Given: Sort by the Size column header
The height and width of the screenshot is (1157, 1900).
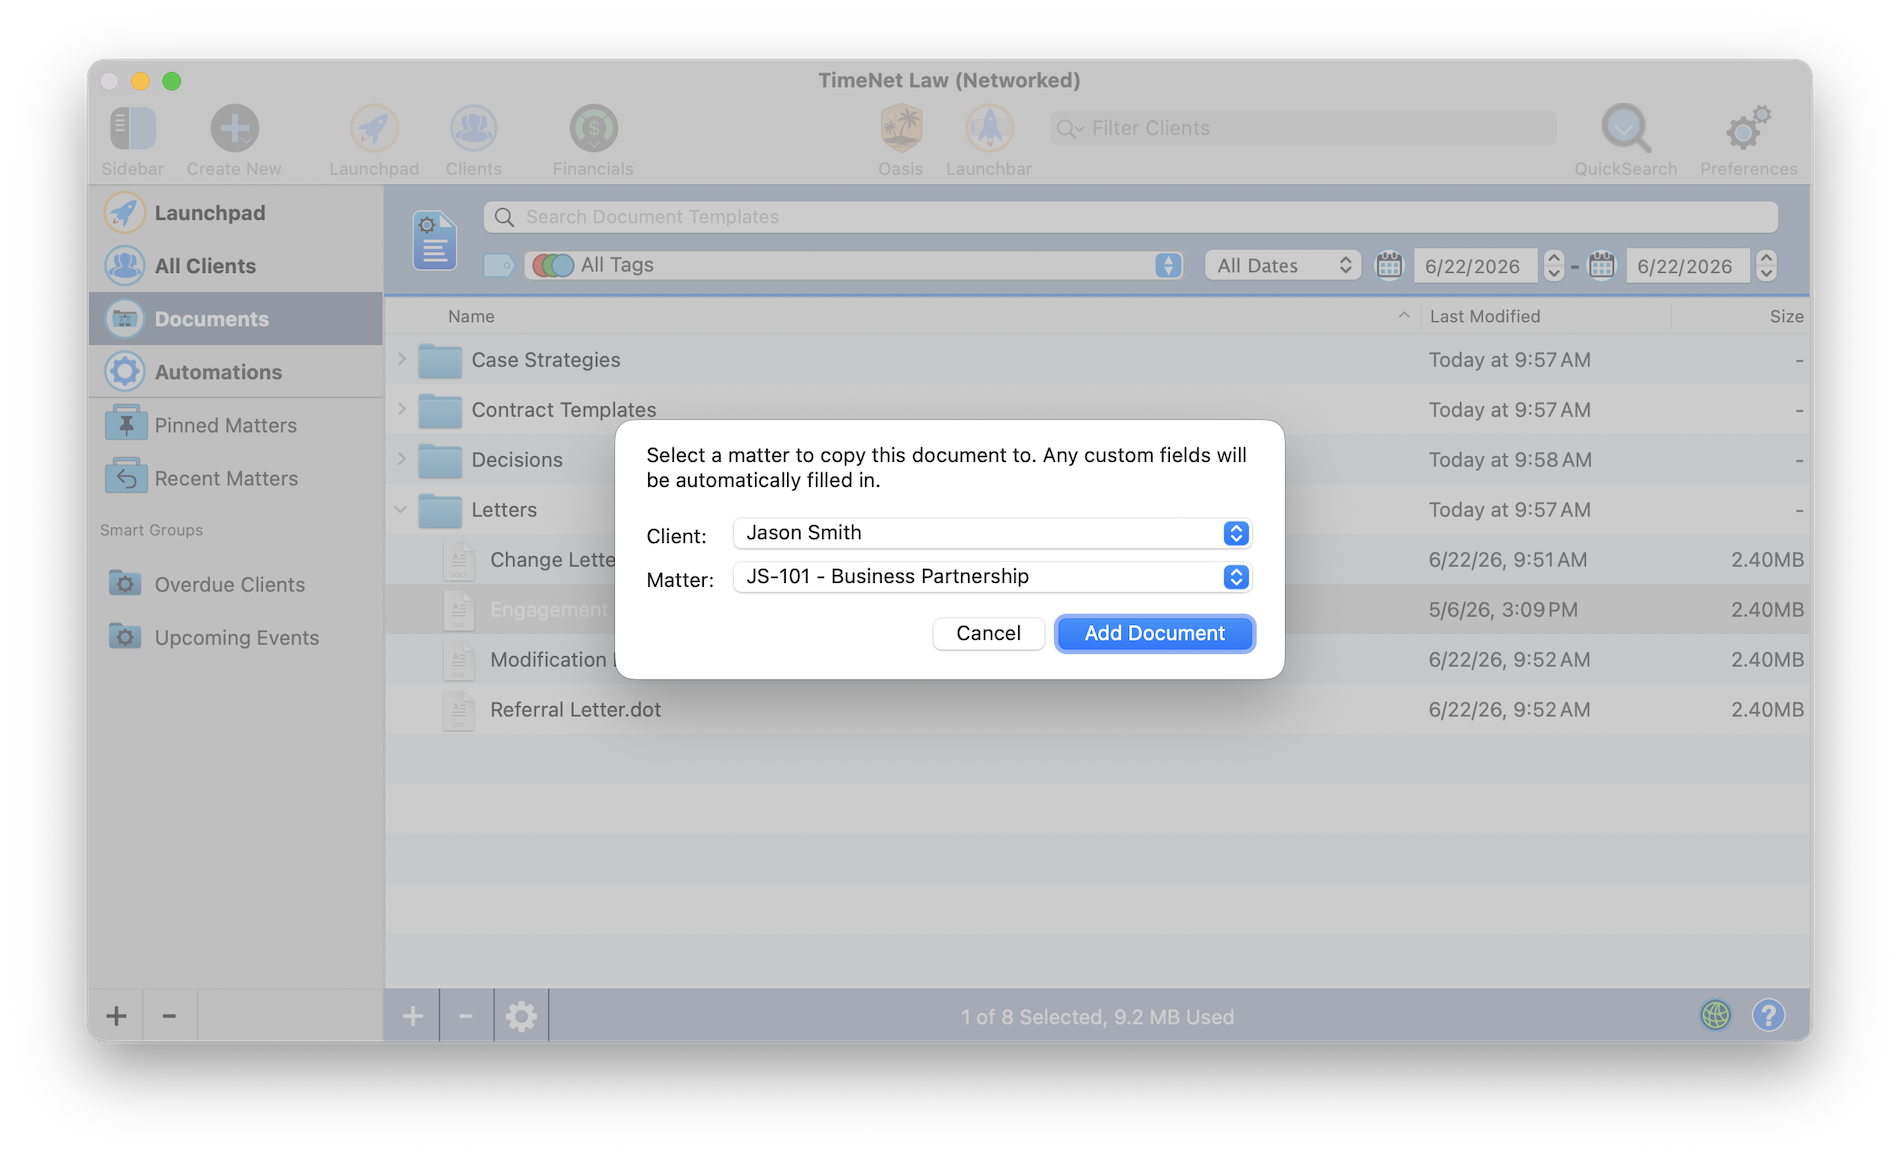Looking at the screenshot, I should tap(1786, 316).
